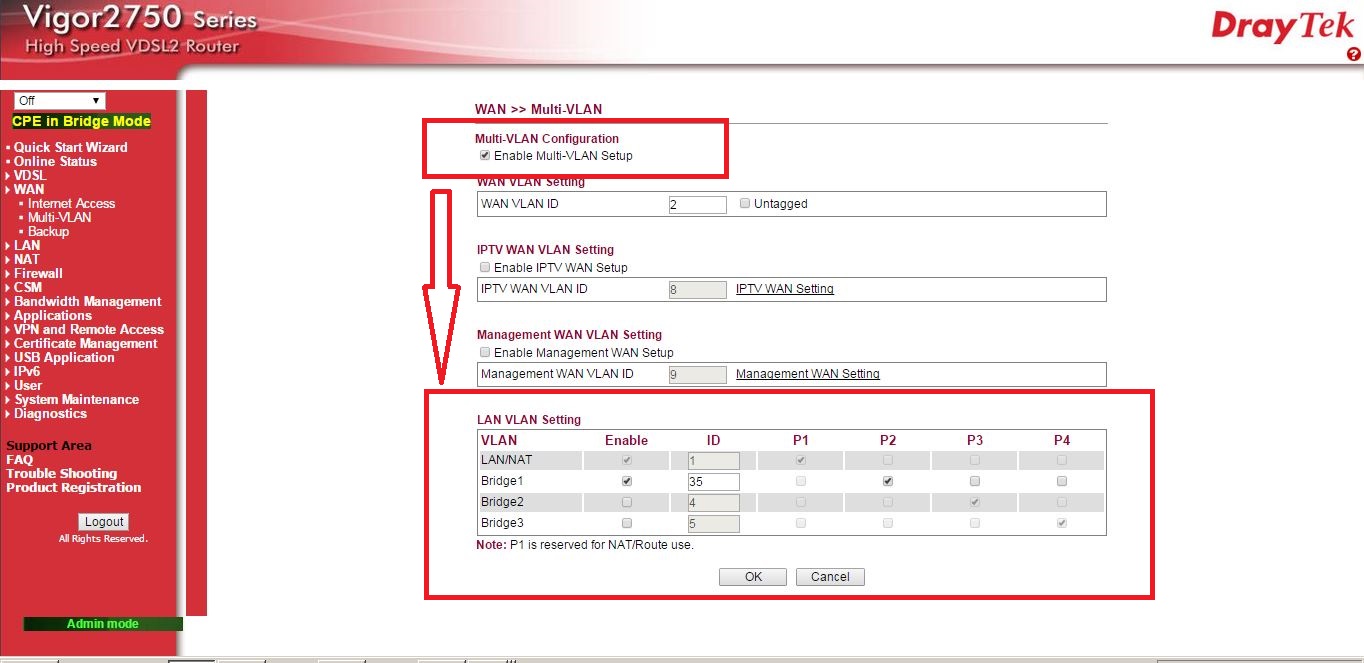Select Multi-VLAN submenu item
Viewport: 1364px width, 663px height.
coord(59,217)
